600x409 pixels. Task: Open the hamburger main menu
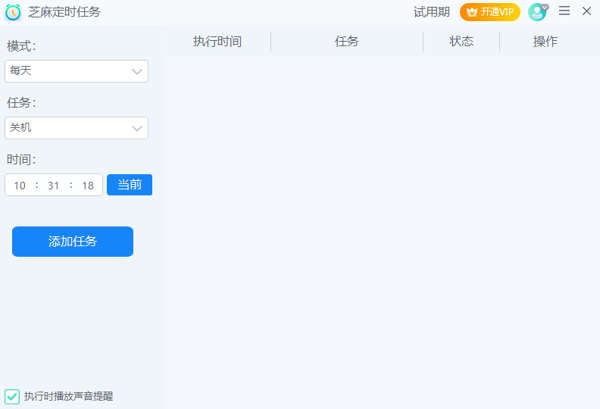click(x=565, y=11)
